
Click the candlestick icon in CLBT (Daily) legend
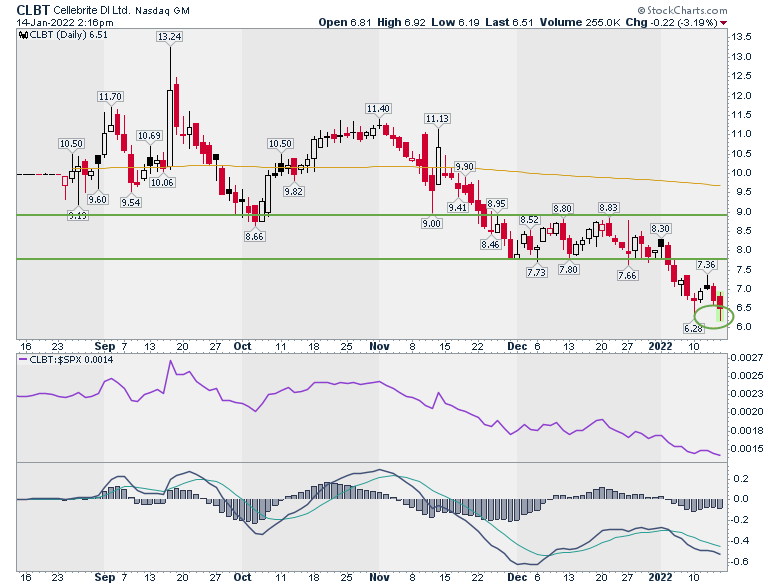pyautogui.click(x=23, y=35)
